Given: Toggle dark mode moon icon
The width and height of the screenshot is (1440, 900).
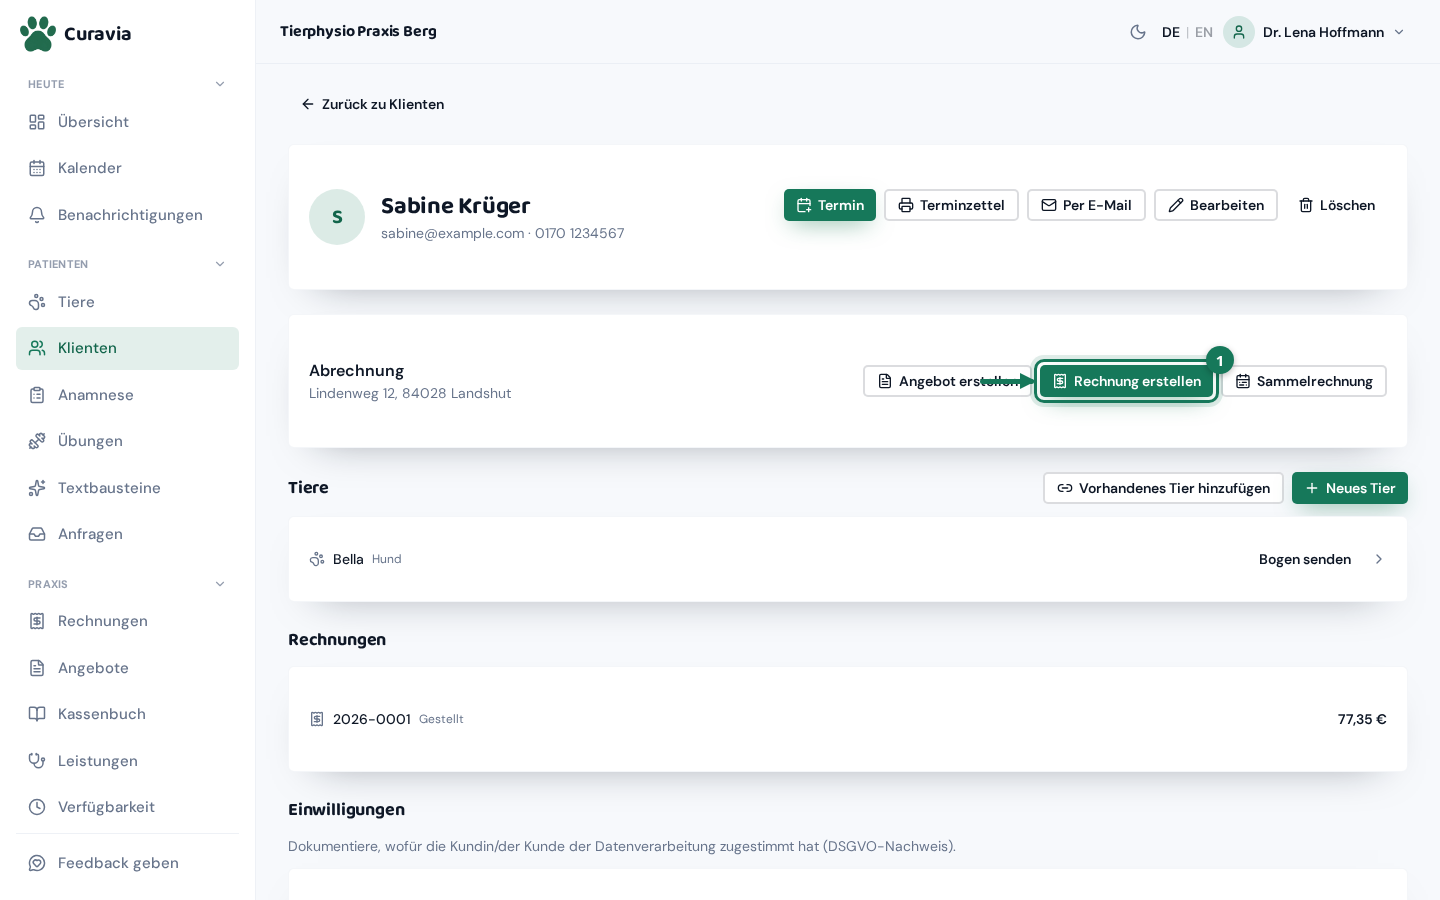Looking at the screenshot, I should pos(1138,32).
